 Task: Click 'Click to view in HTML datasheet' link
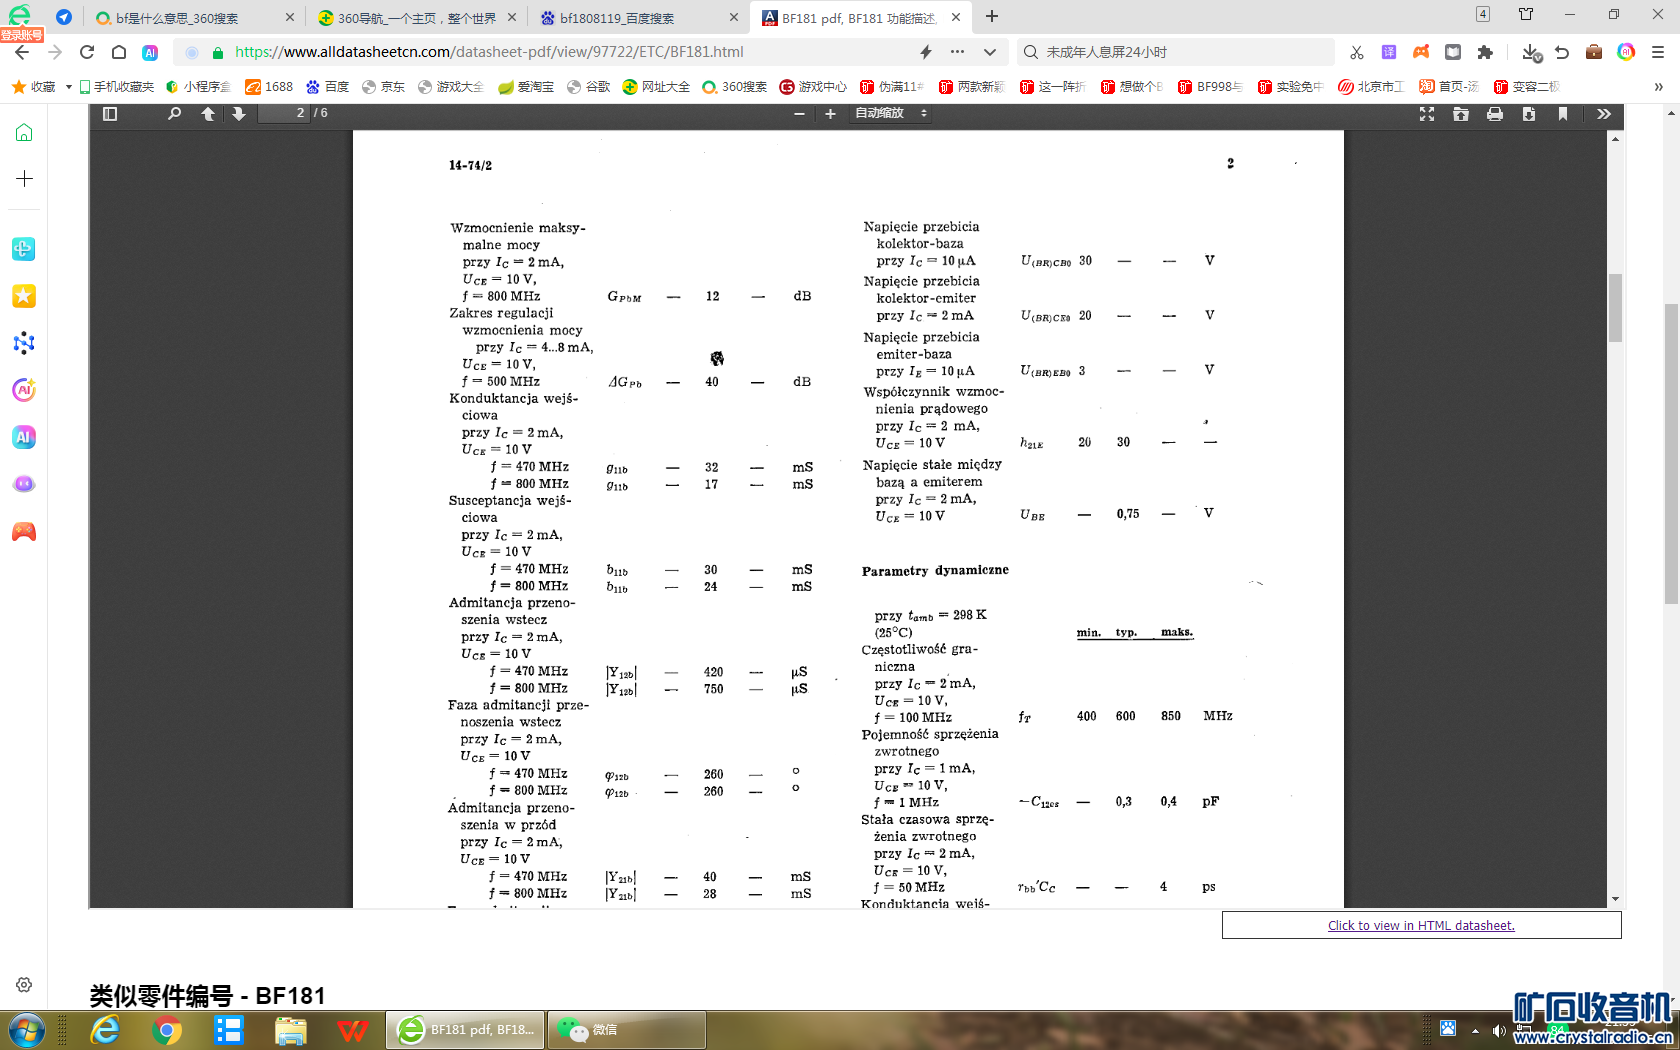click(1421, 926)
